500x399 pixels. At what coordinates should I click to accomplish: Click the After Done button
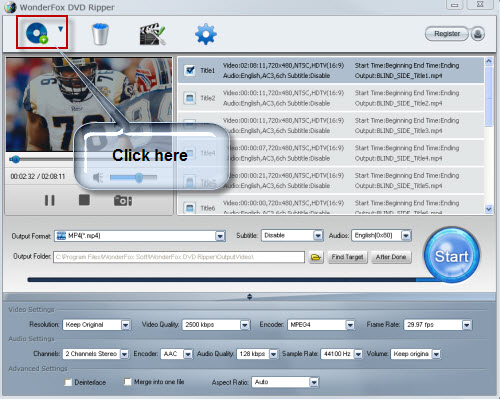391,257
